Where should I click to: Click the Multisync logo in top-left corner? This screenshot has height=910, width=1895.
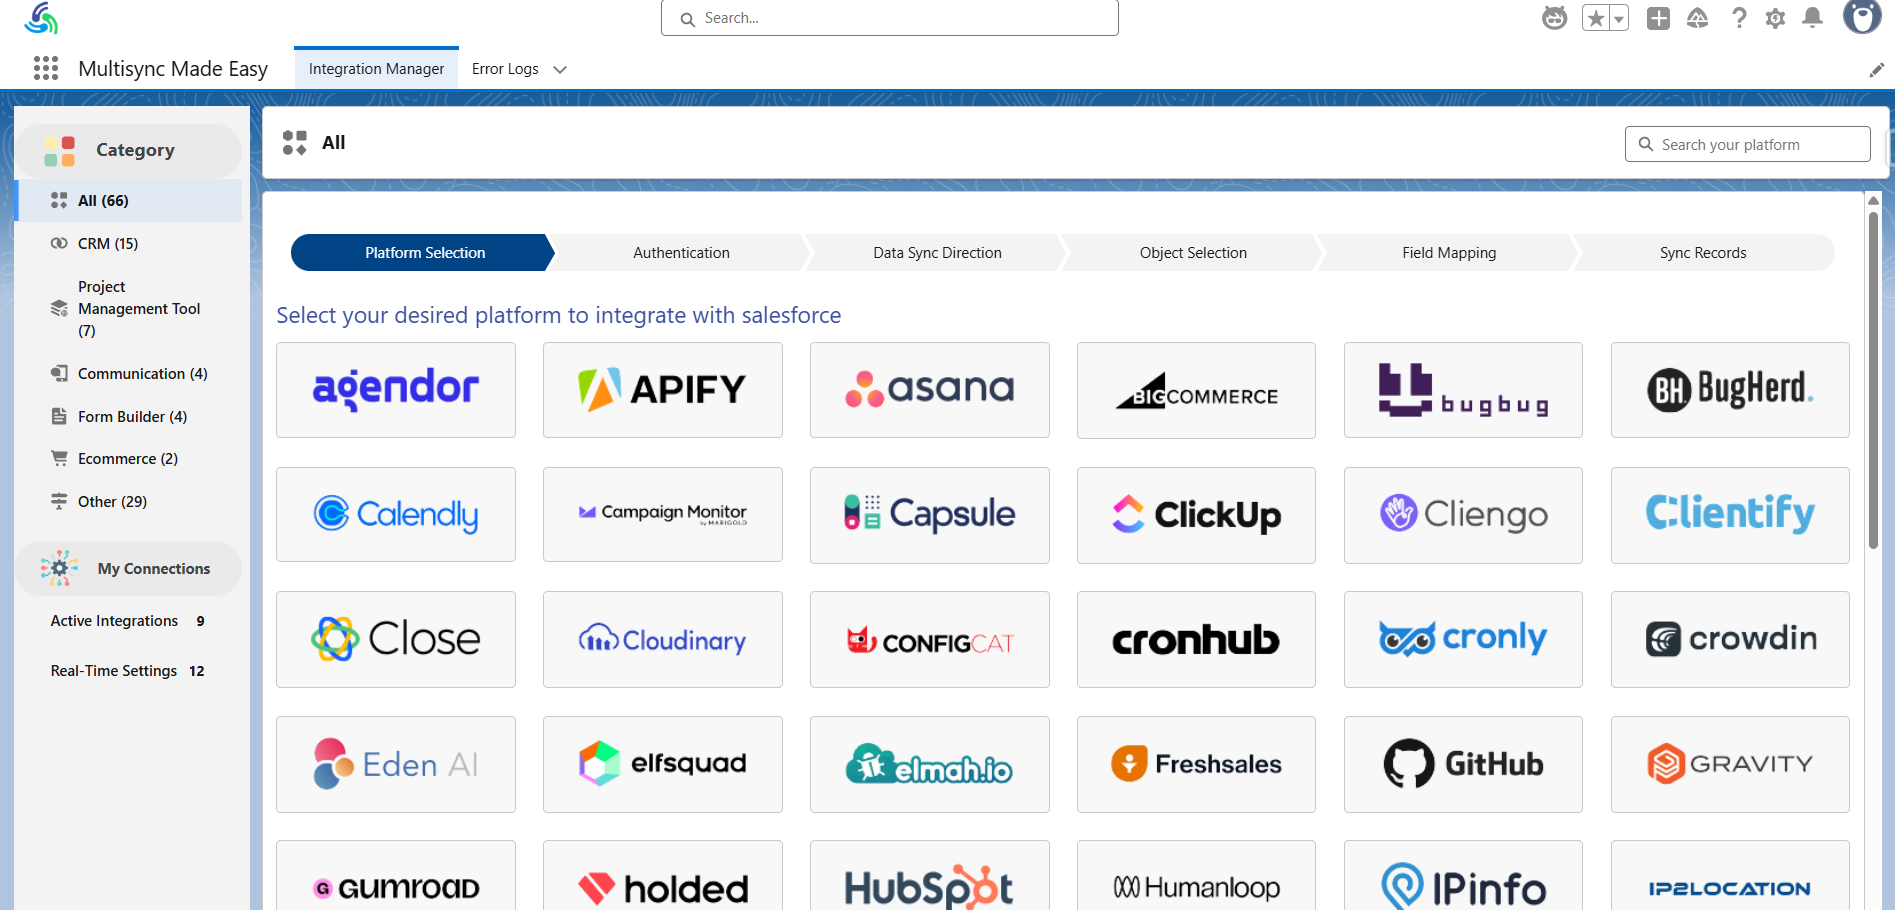tap(41, 18)
